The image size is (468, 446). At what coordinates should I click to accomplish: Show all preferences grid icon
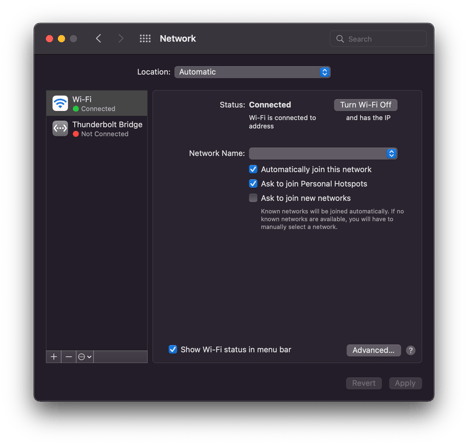[x=145, y=39]
